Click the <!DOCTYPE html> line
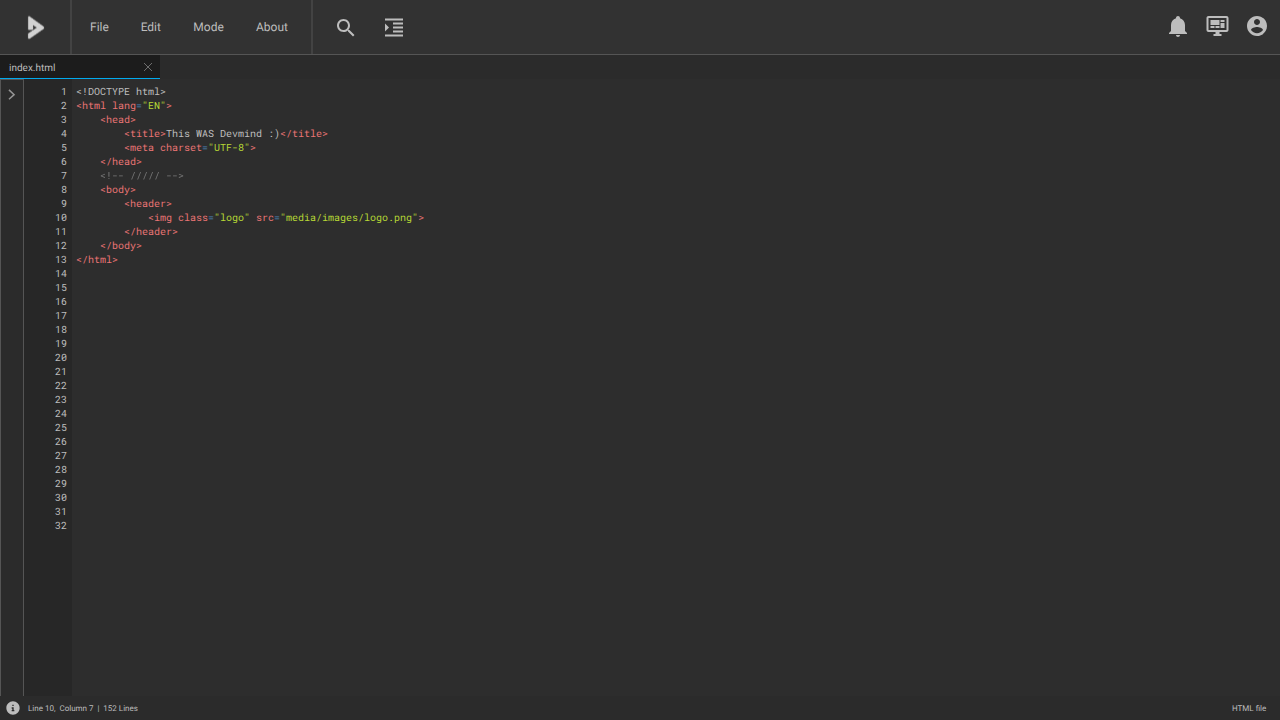 pyautogui.click(x=121, y=92)
